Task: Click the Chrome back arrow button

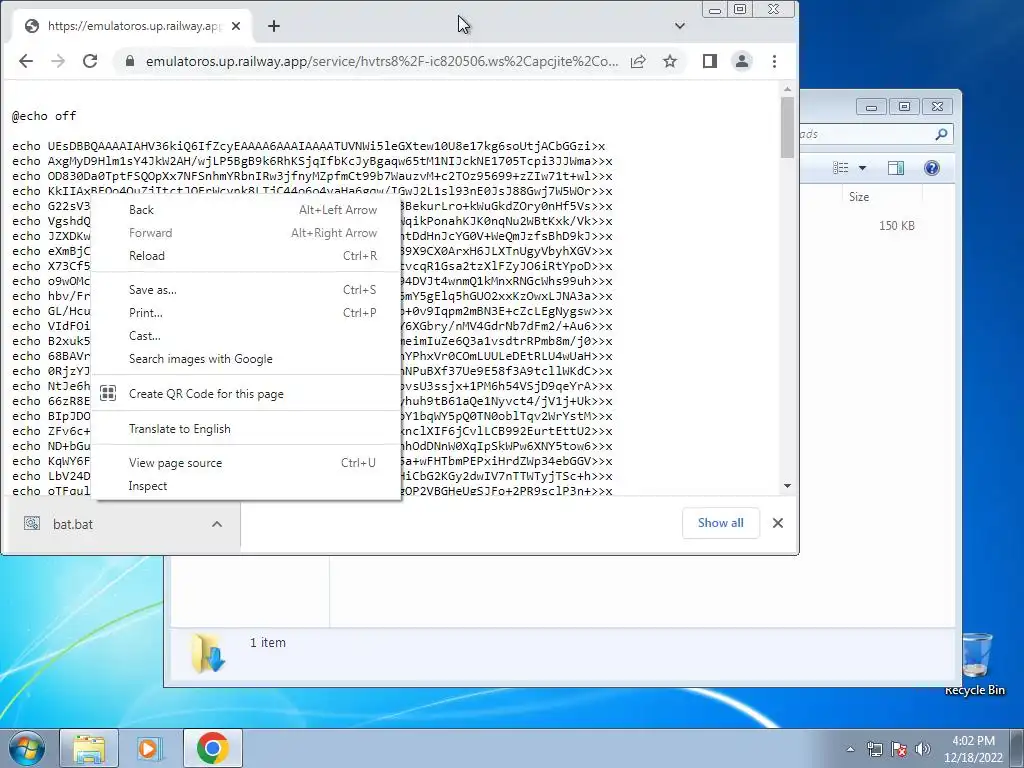Action: pyautogui.click(x=26, y=61)
